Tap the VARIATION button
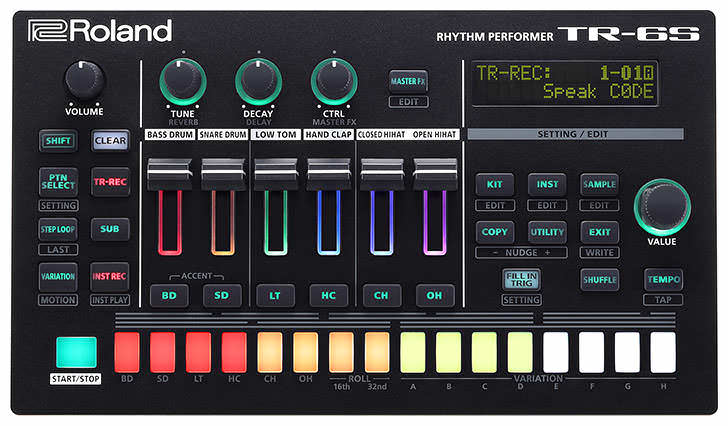The height and width of the screenshot is (426, 728). 58,277
